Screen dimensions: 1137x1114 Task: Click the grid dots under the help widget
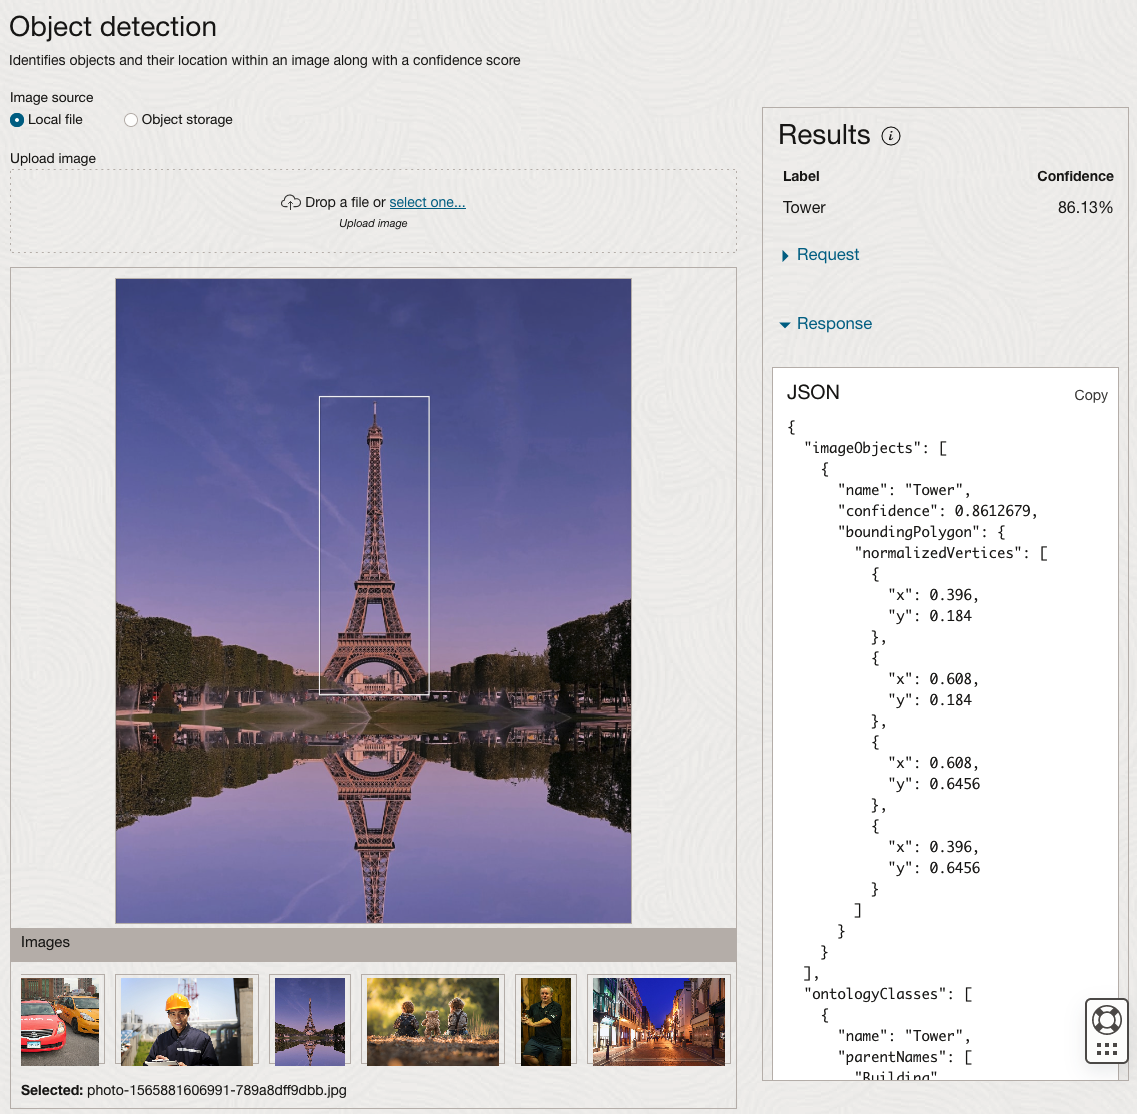1106,1049
